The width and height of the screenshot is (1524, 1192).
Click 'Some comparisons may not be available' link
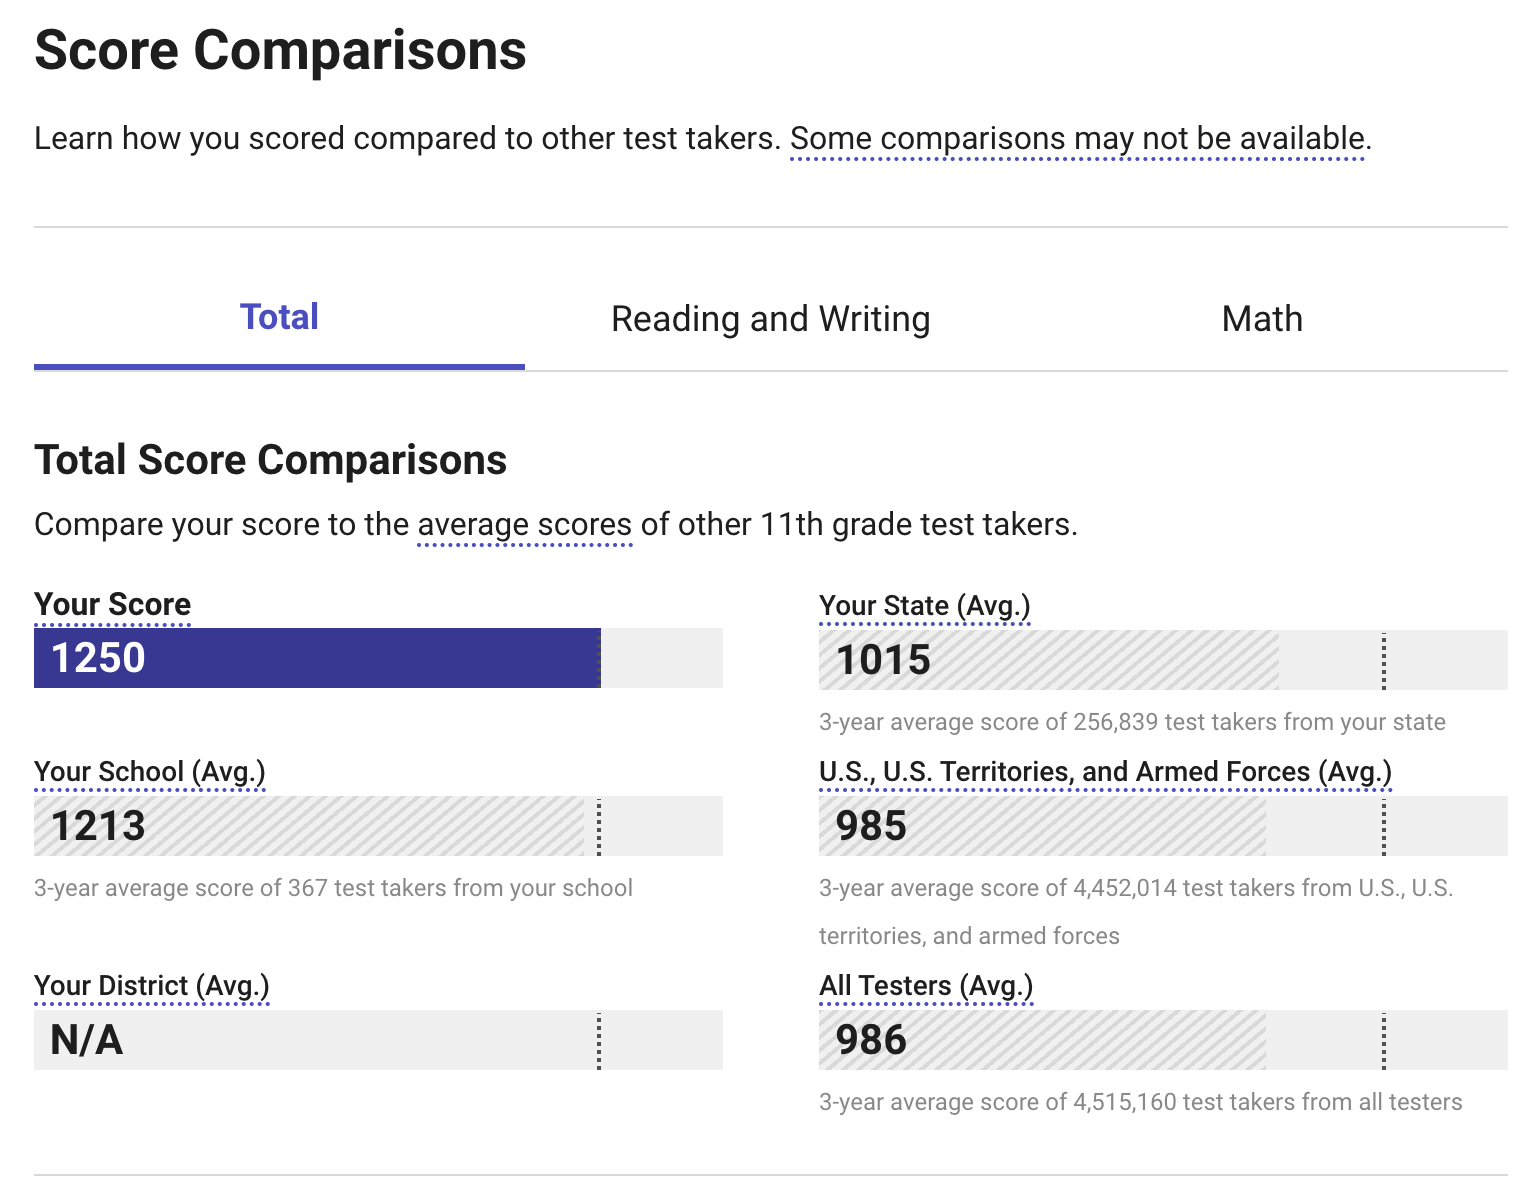[1078, 139]
